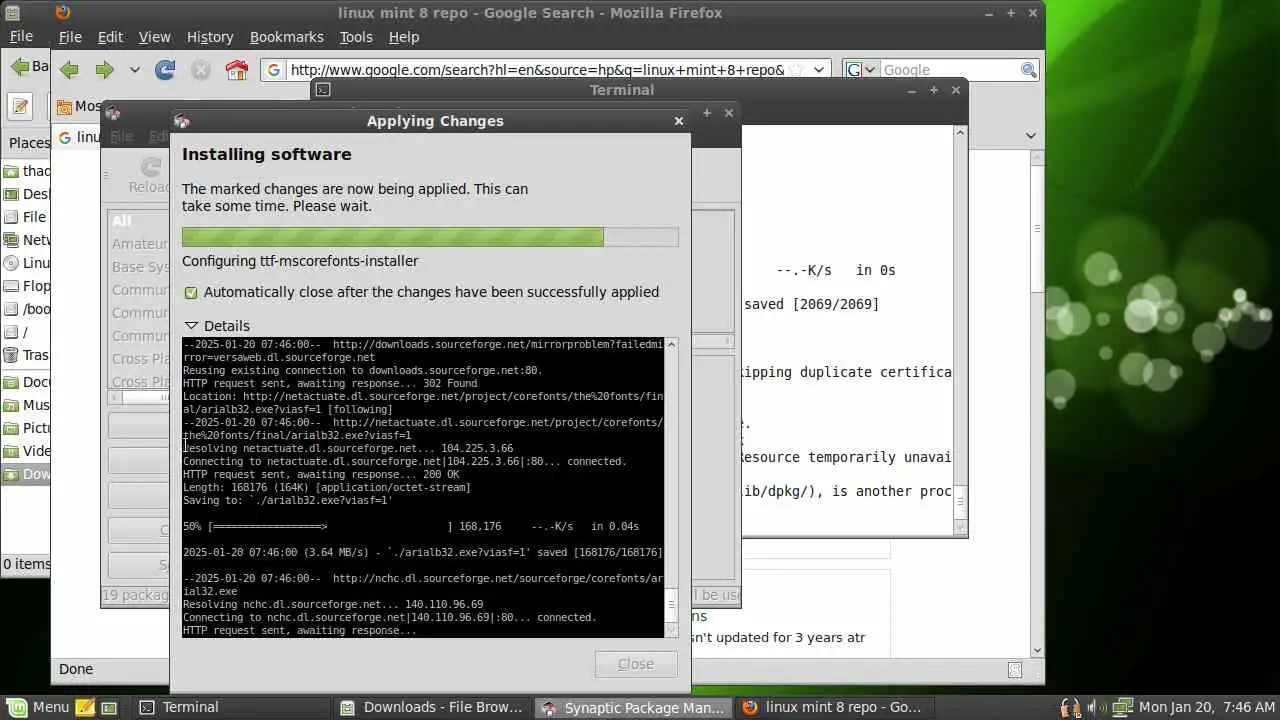1280x720 pixels.
Task: Toggle automatically close after changes checkbox
Action: click(191, 293)
